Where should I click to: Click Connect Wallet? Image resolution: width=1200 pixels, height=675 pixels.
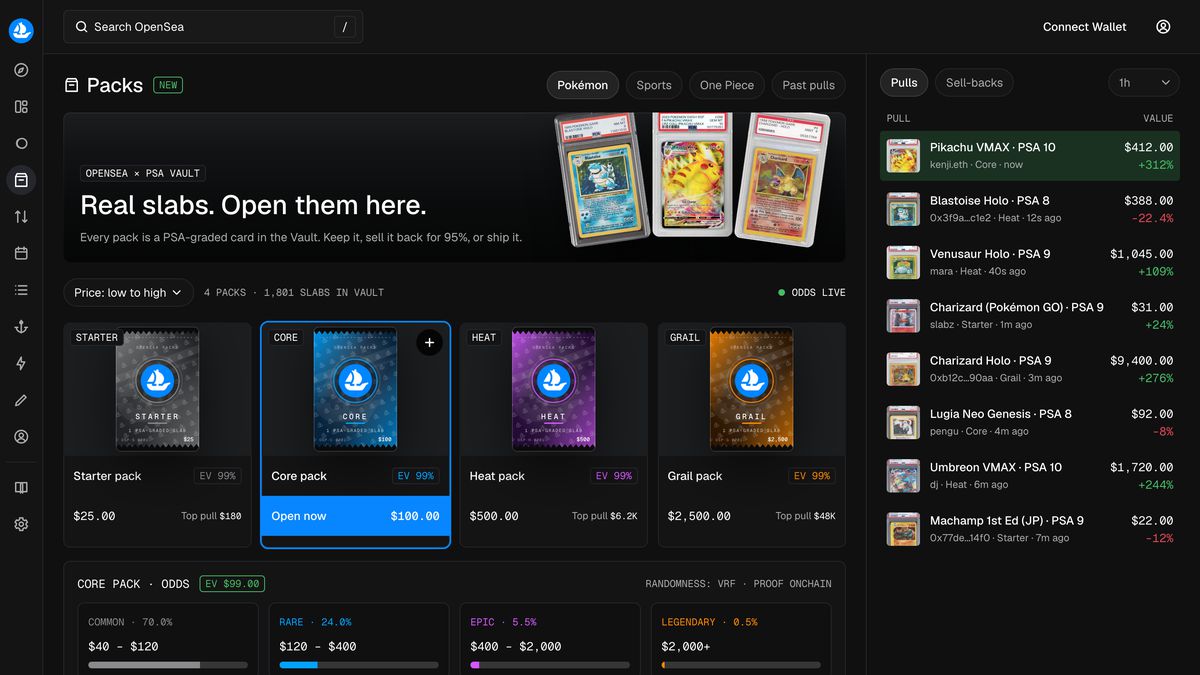pyautogui.click(x=1084, y=27)
